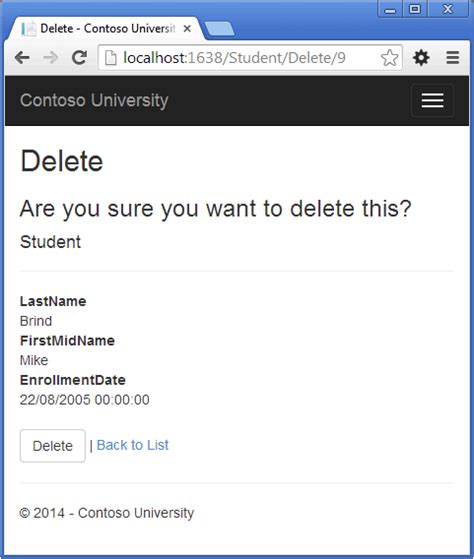Close the Delete - Contoso University tab

(187, 29)
